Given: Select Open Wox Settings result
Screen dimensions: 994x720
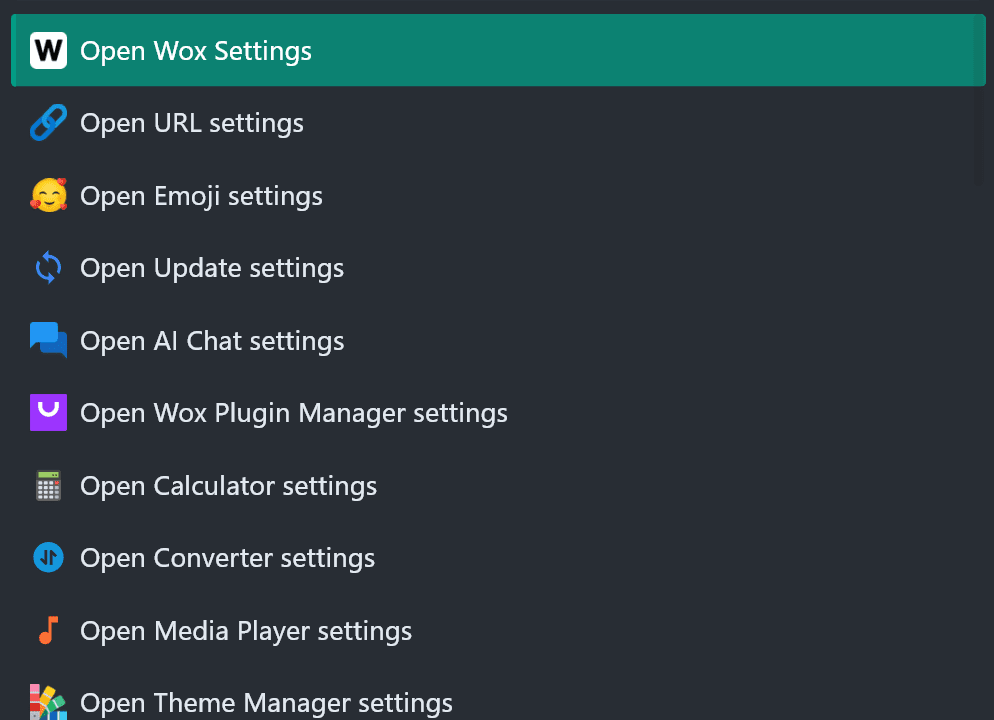Looking at the screenshot, I should click(x=498, y=50).
